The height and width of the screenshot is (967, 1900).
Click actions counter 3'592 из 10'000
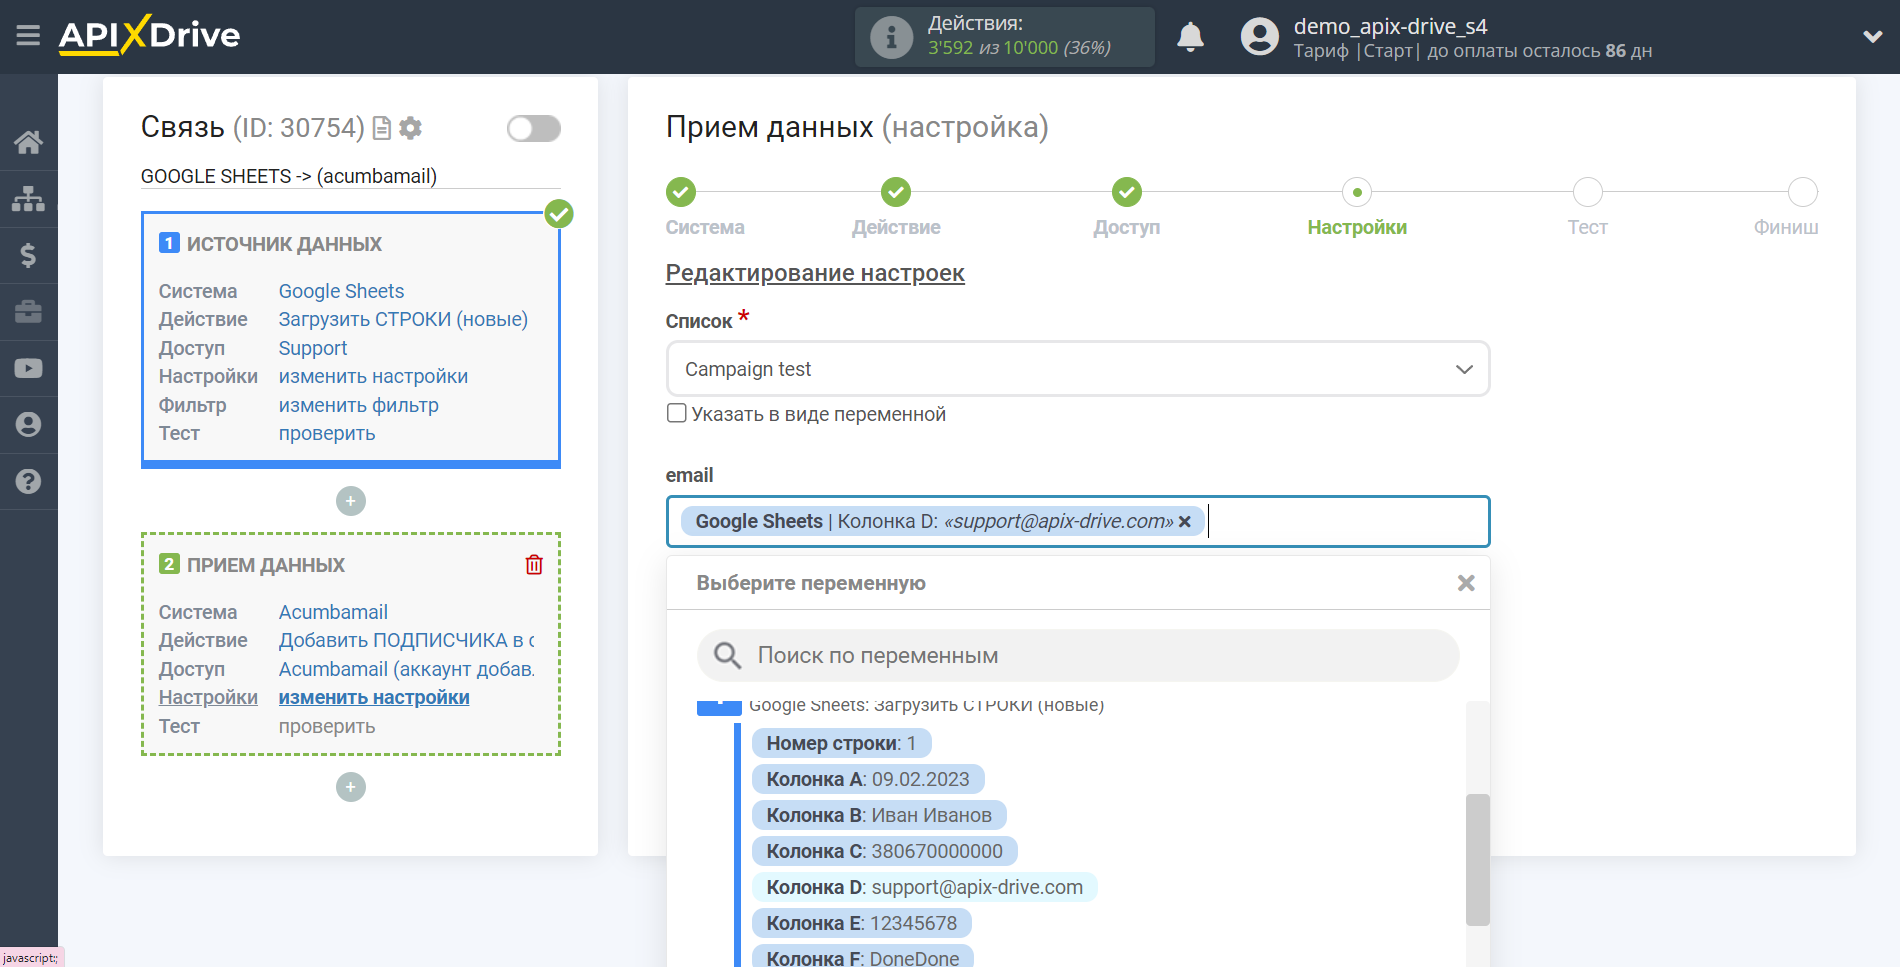pos(1019,48)
